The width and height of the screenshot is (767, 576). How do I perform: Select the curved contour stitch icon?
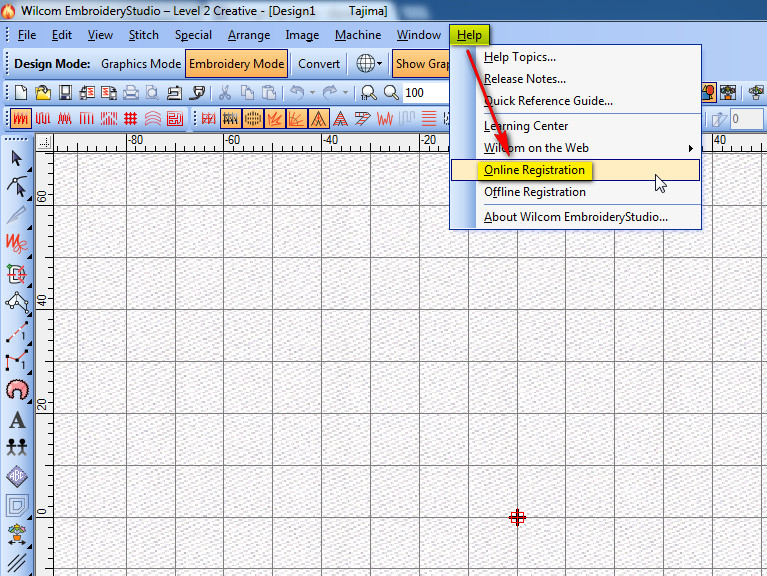point(153,118)
